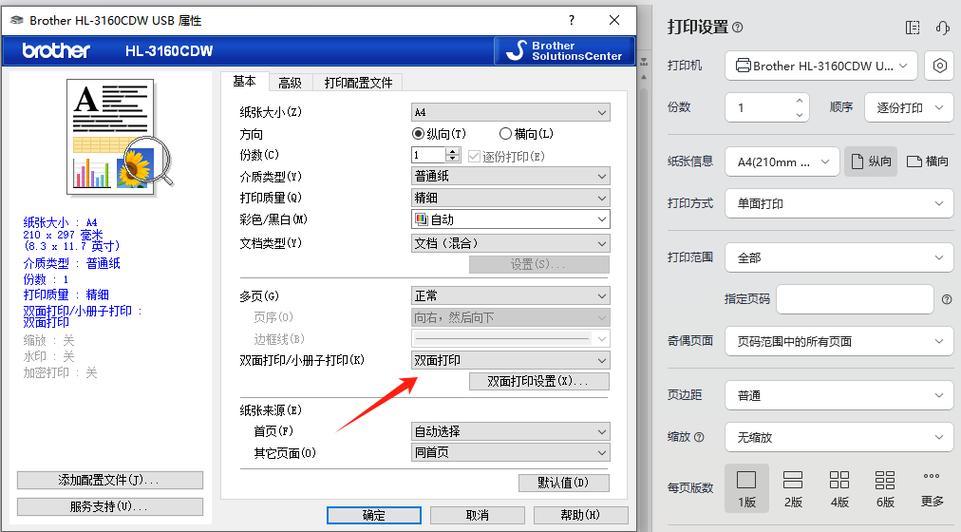Open 页边距 普通 dropdown
Viewport: 961px width, 532px height.
coord(839,395)
